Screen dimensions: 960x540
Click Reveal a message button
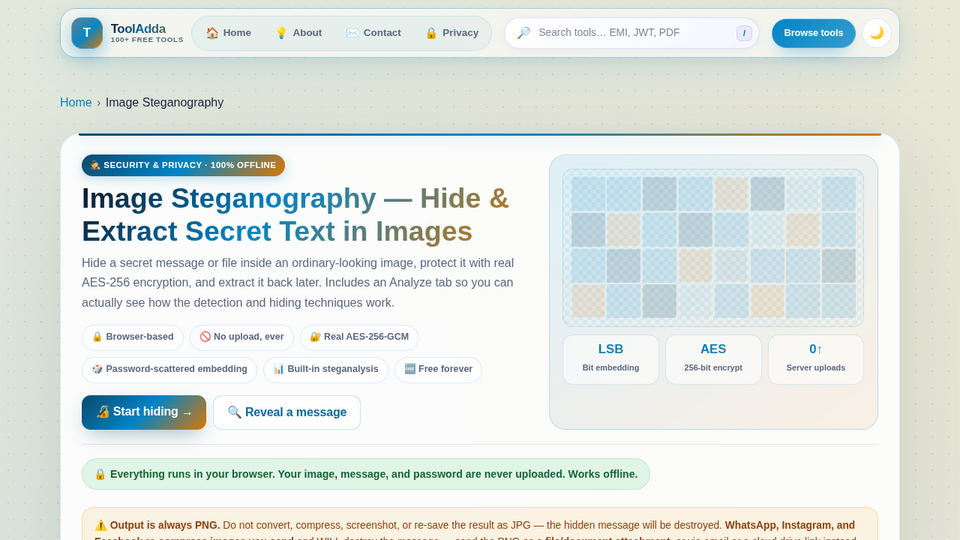(x=287, y=412)
